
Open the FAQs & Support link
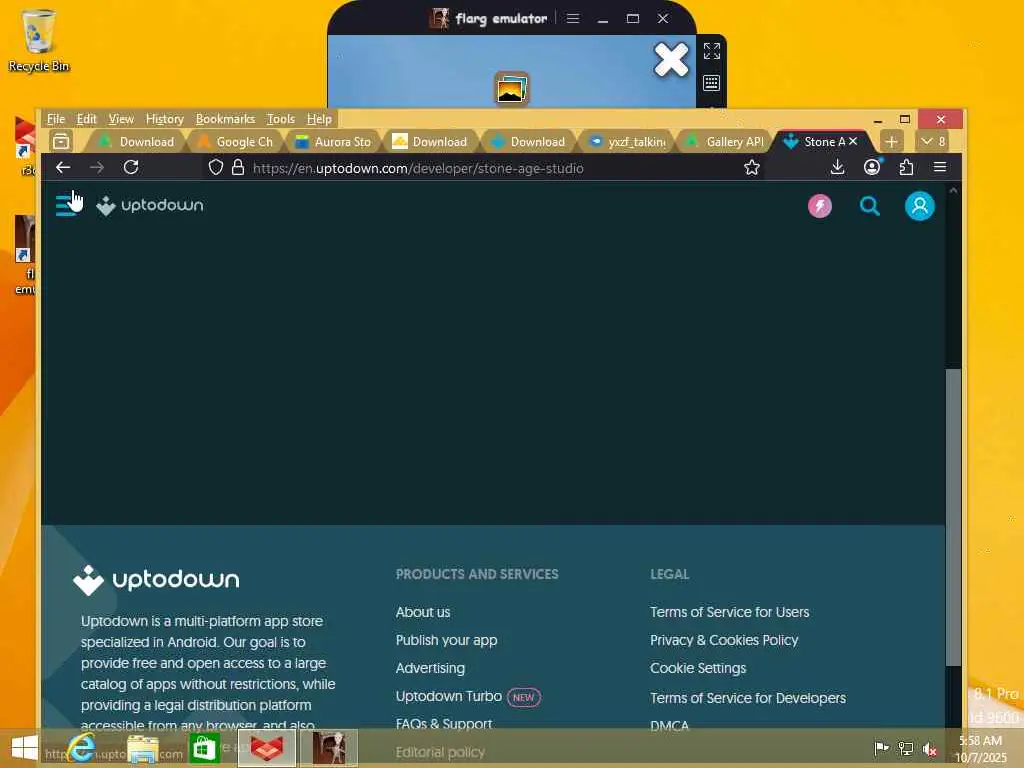[444, 724]
